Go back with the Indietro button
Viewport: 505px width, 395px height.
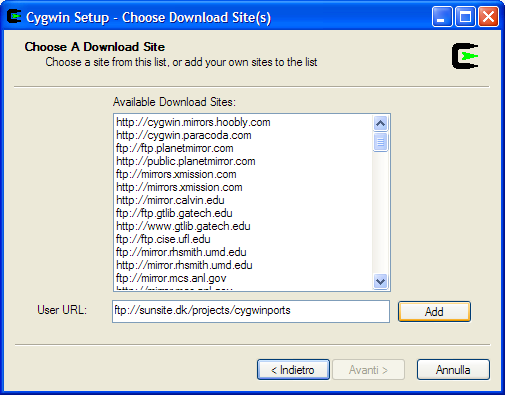pos(293,370)
